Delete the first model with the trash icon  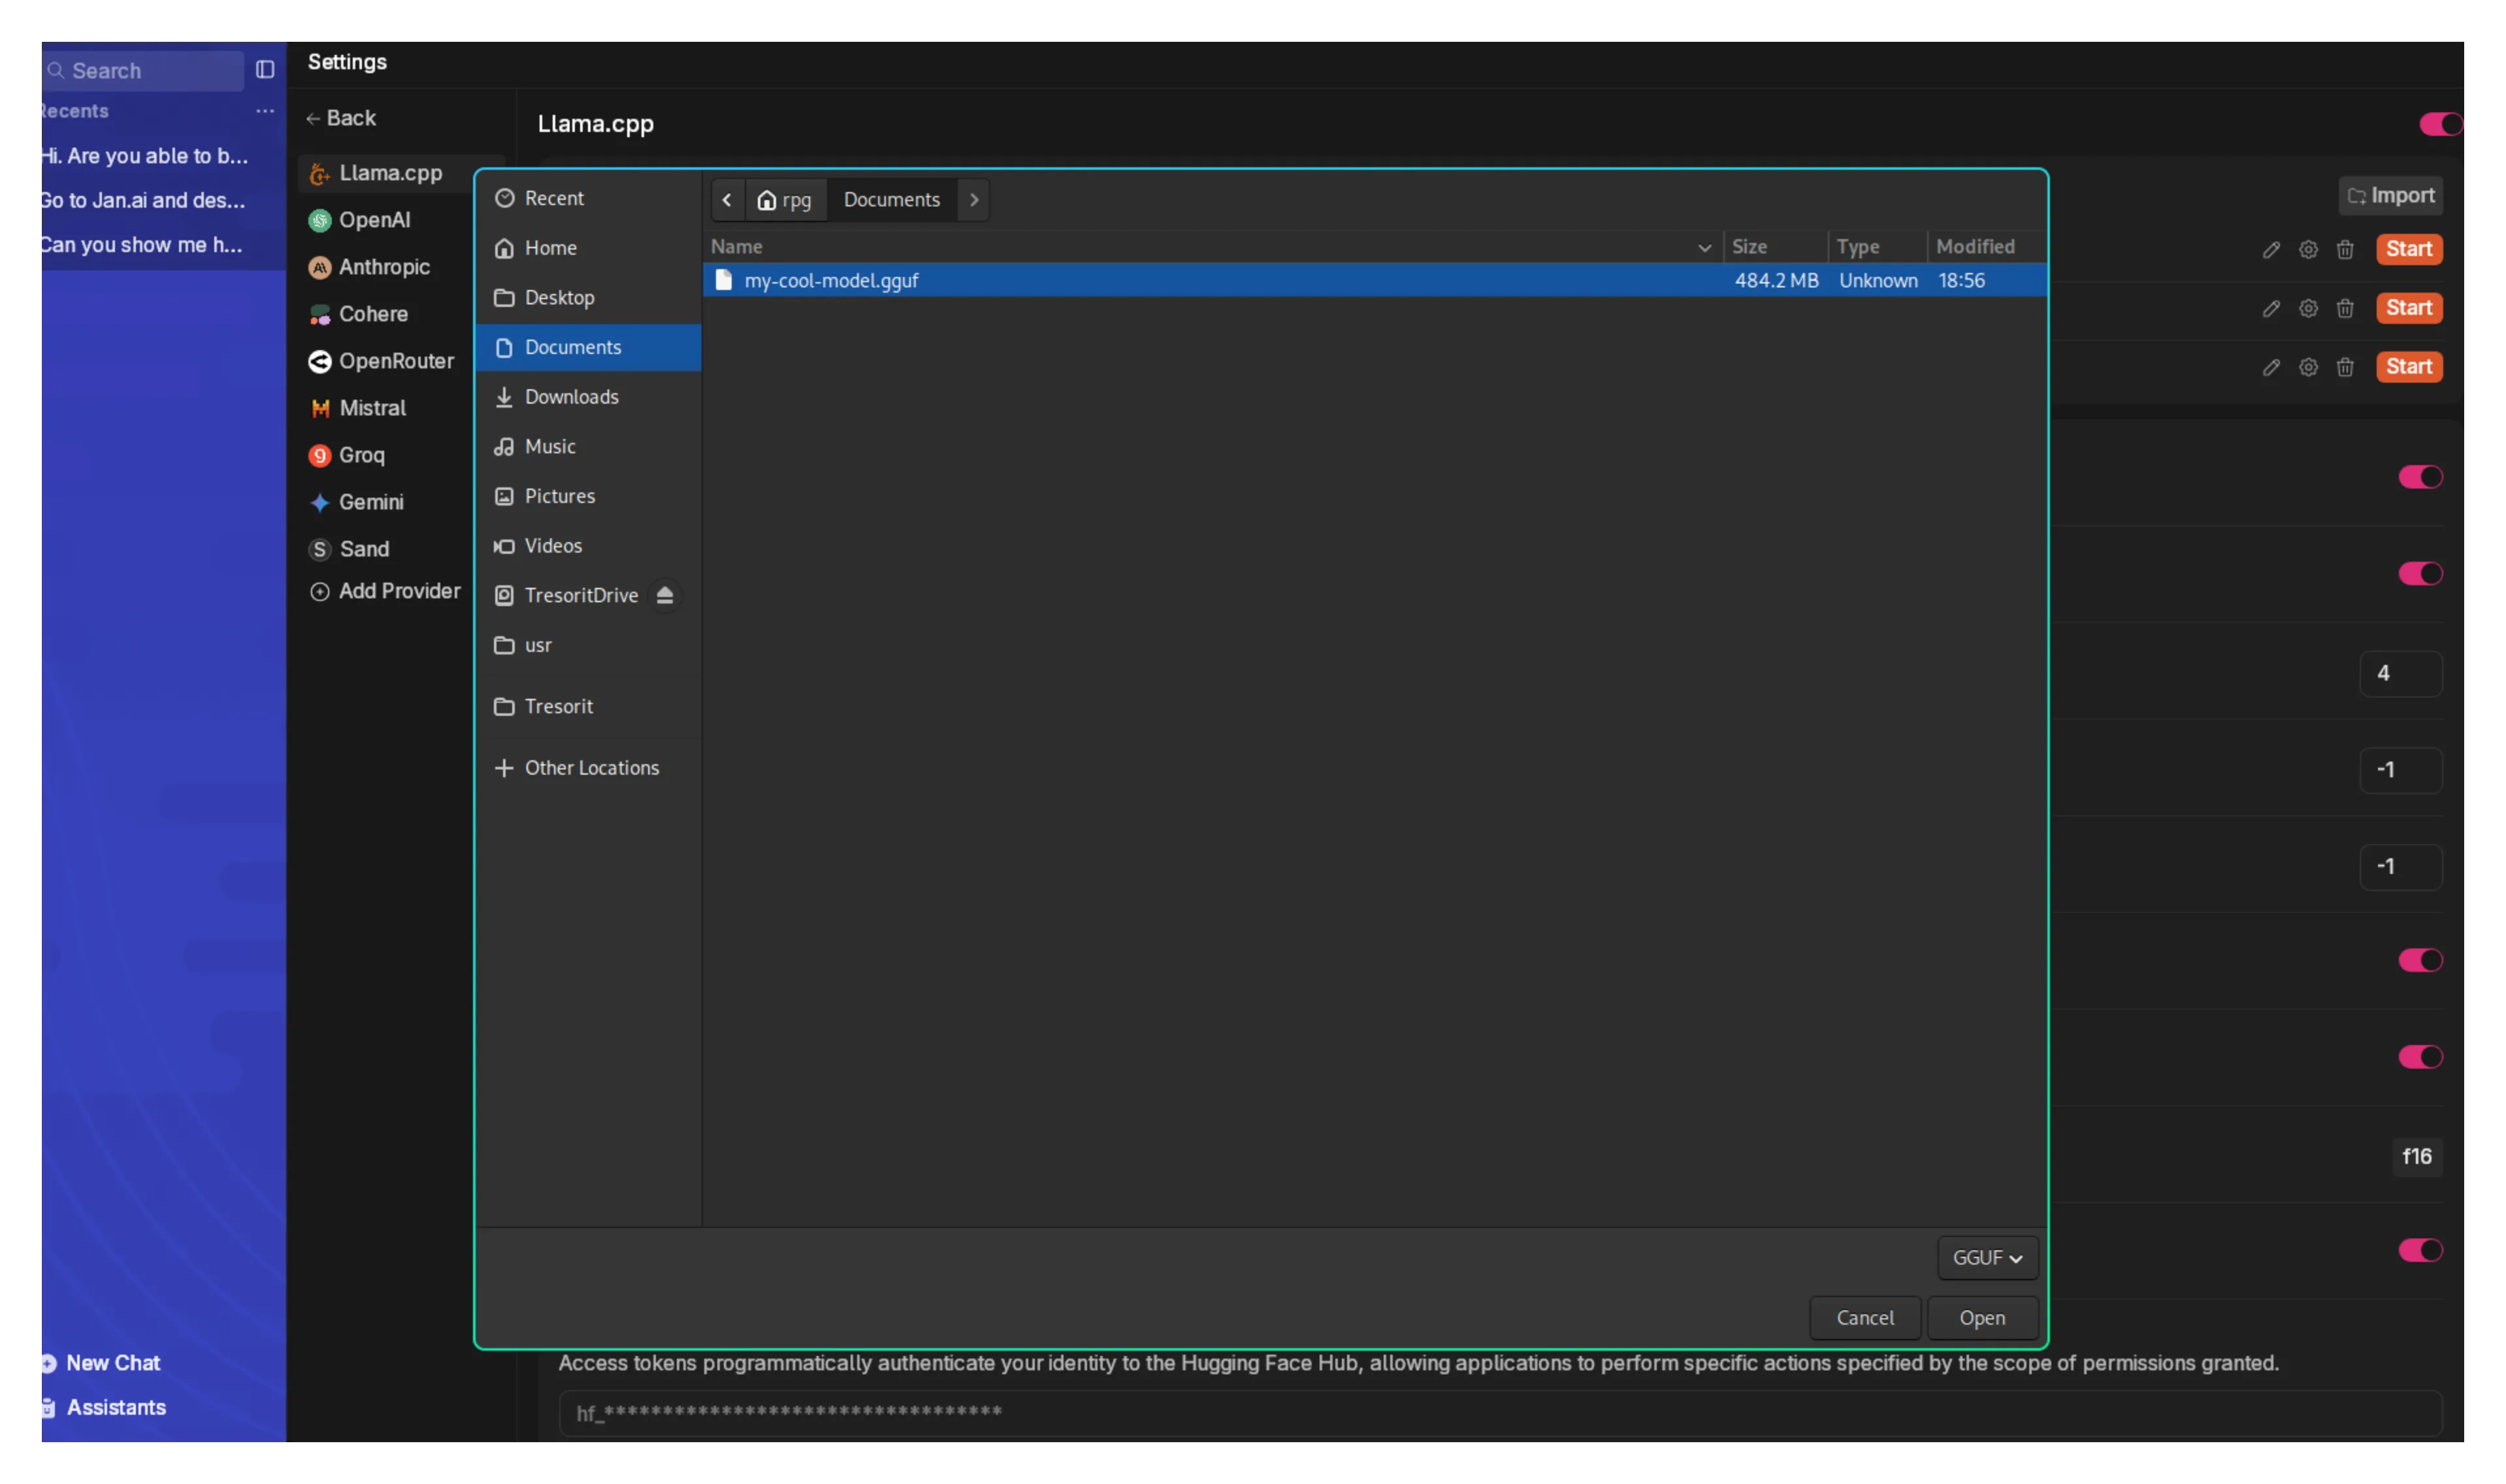[x=2345, y=249]
